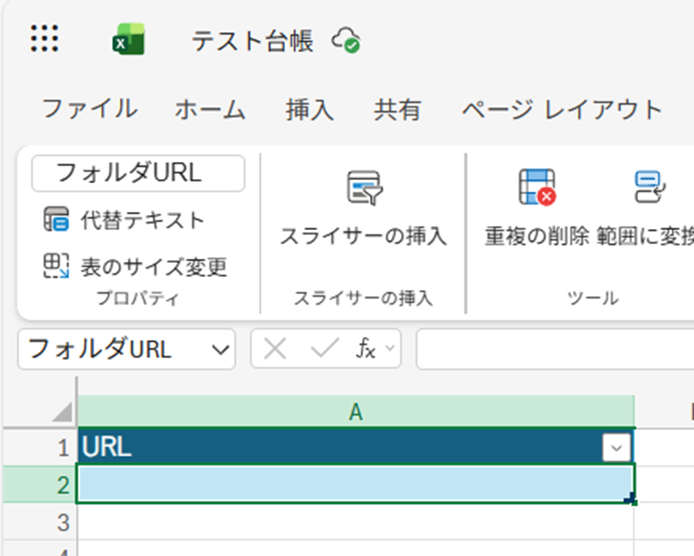Image resolution: width=694 pixels, height=556 pixels.
Task: Select column A header
Action: coord(355,412)
